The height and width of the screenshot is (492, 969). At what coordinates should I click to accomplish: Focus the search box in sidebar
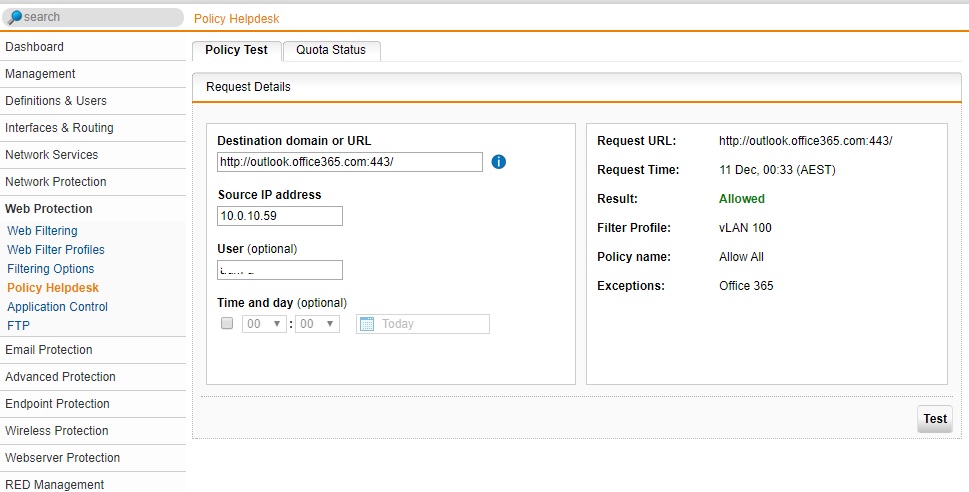[x=93, y=17]
